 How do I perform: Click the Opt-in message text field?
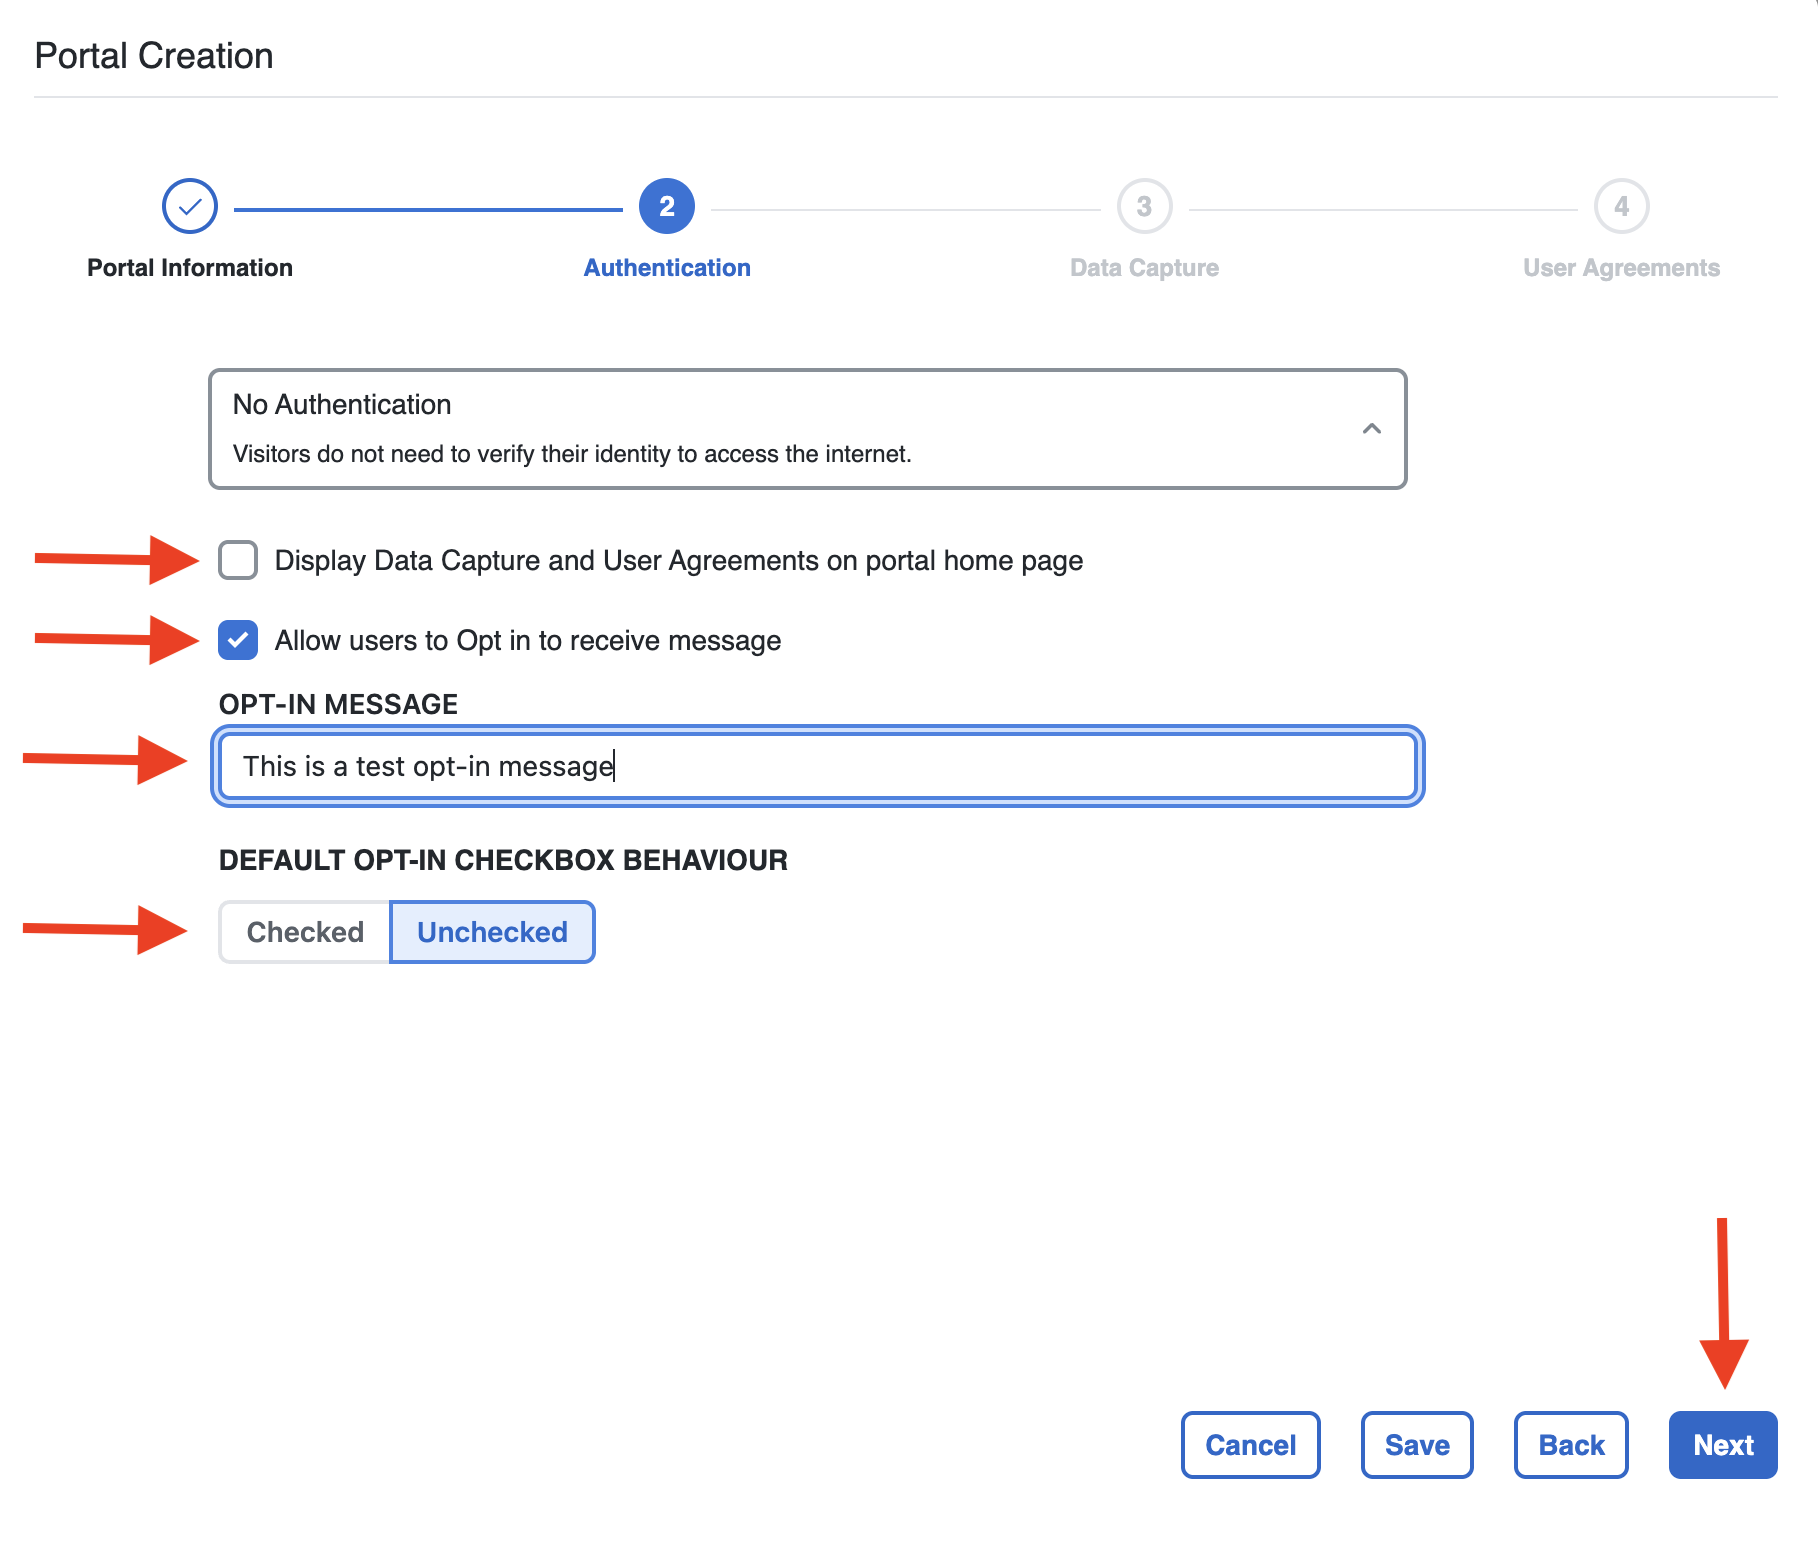point(816,767)
